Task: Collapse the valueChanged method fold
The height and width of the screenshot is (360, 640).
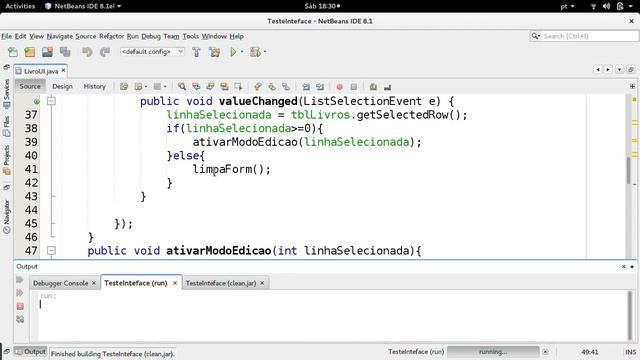Action: pyautogui.click(x=51, y=101)
